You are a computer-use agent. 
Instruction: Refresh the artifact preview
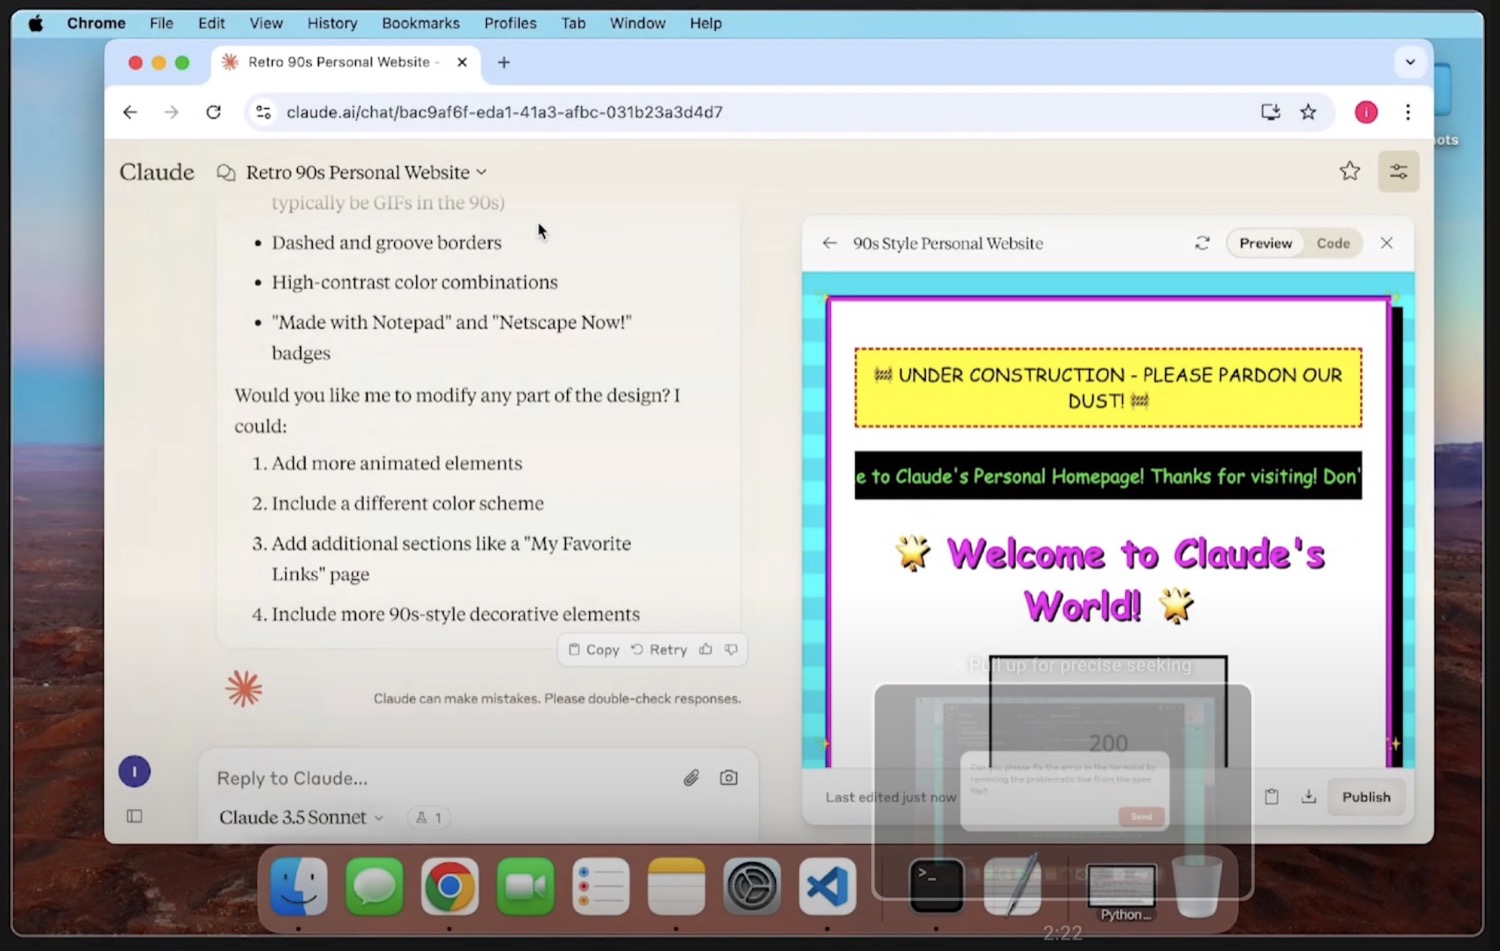(x=1202, y=243)
